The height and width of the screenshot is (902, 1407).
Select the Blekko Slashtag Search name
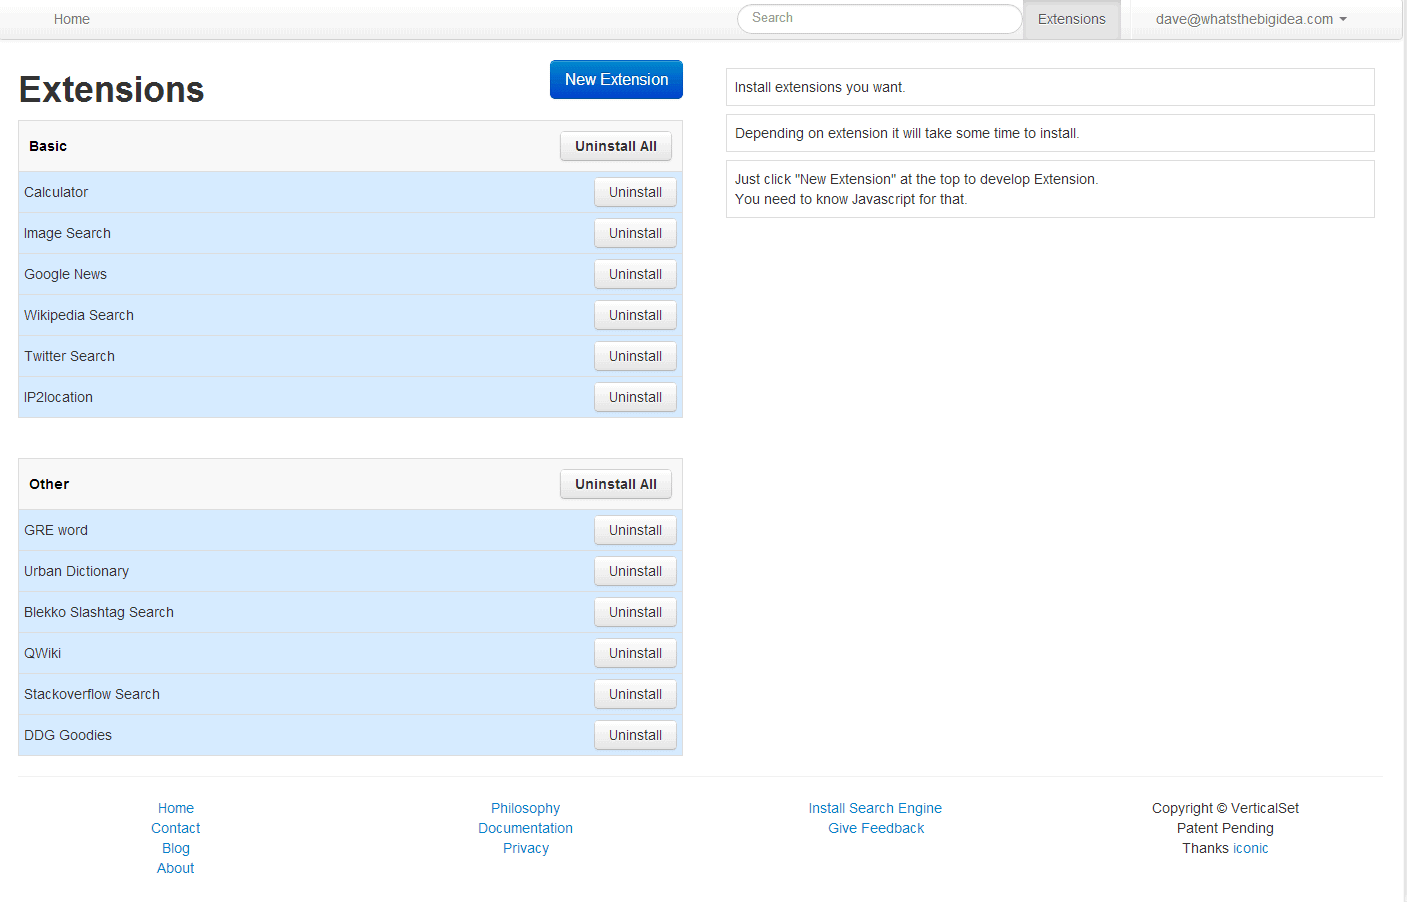click(99, 612)
